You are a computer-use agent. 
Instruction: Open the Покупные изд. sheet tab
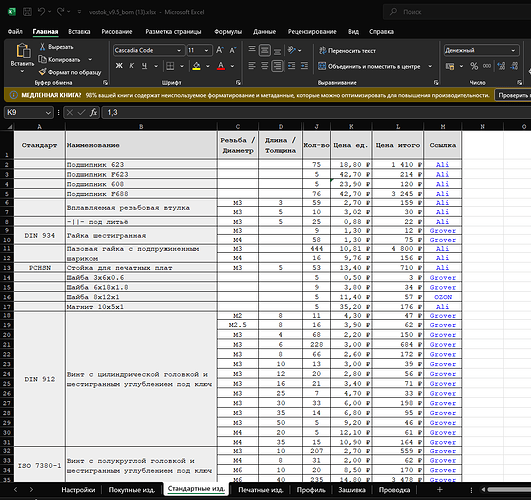(132, 490)
